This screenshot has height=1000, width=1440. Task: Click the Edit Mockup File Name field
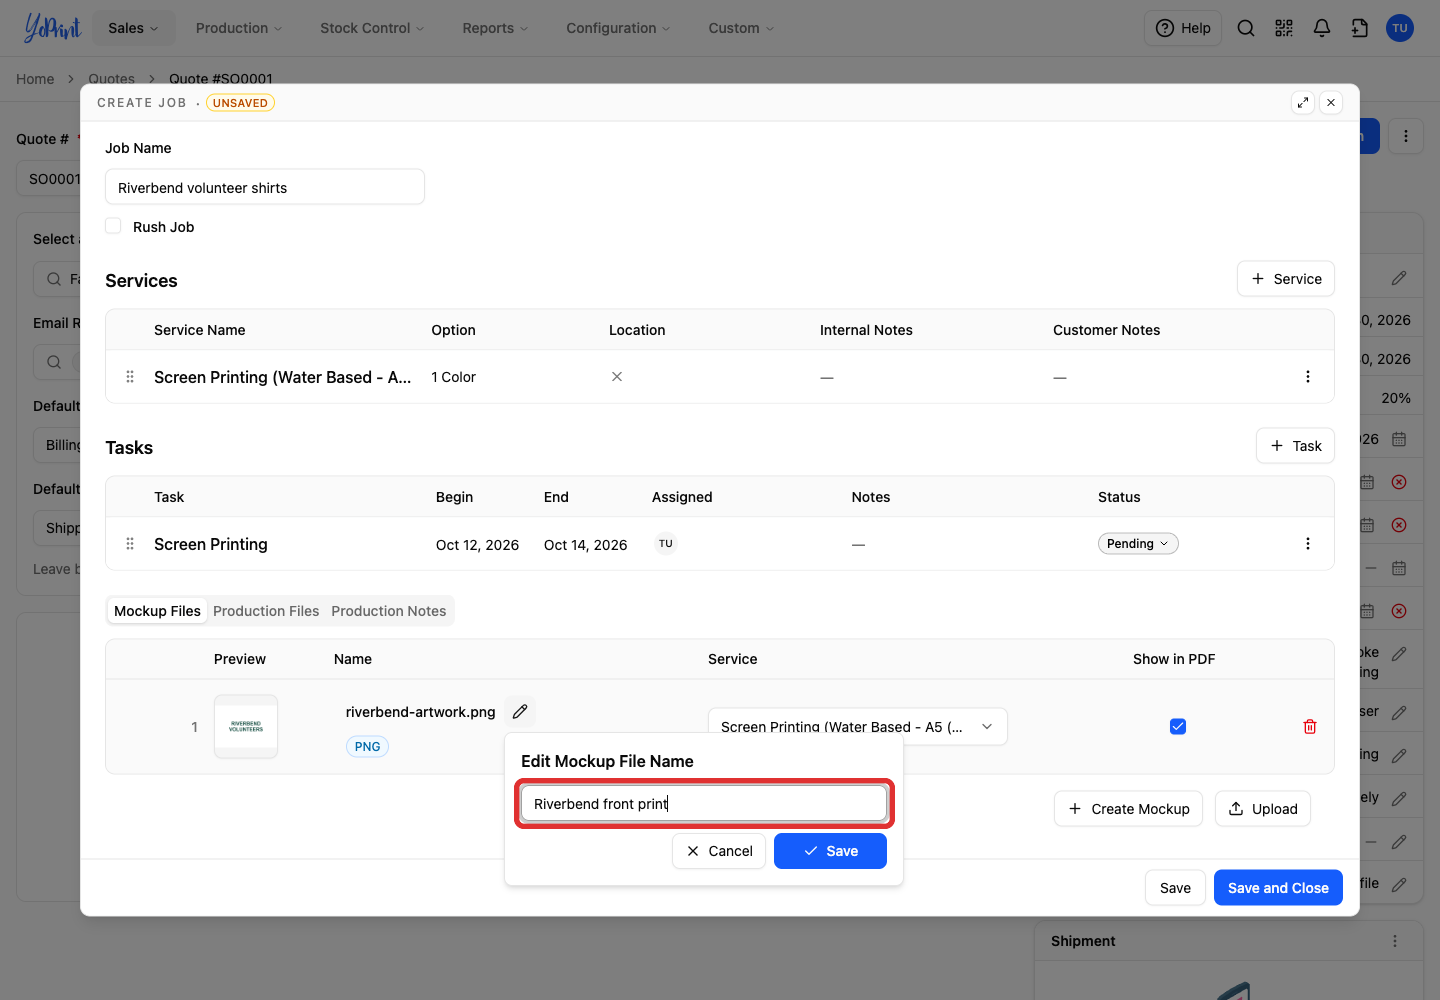704,804
